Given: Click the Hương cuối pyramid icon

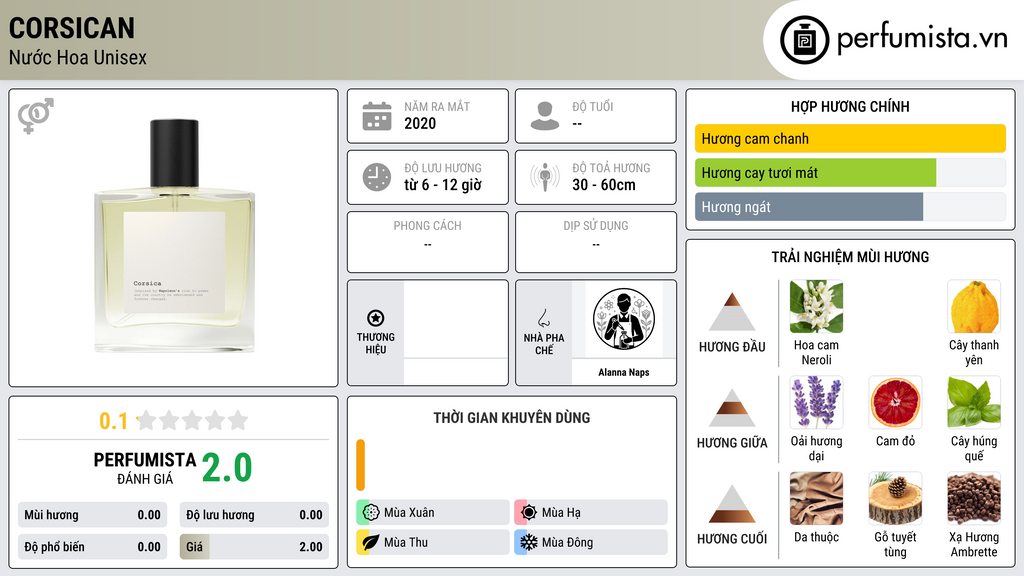Looking at the screenshot, I should coord(732,504).
